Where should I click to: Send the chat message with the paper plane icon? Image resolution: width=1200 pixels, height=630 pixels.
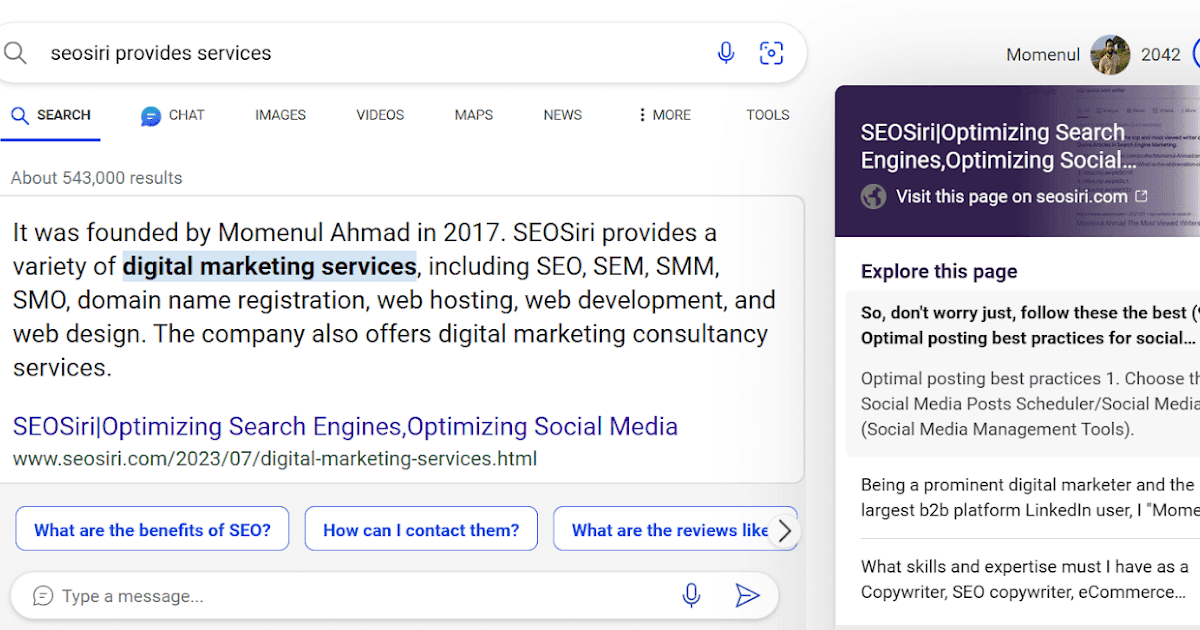(x=748, y=595)
